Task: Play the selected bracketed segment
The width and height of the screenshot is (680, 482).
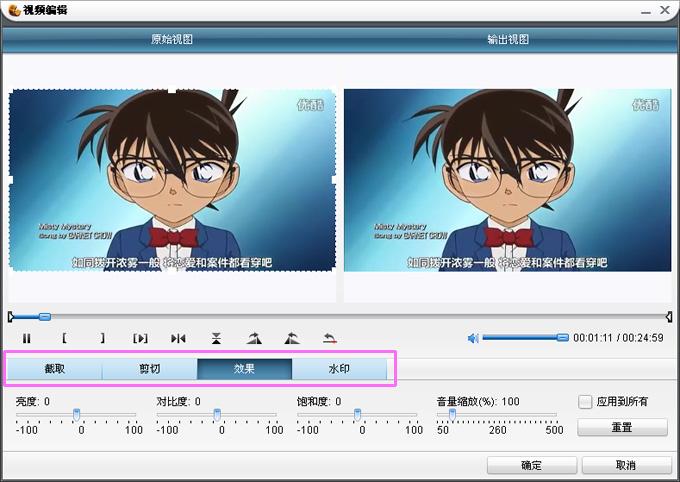Action: [x=140, y=338]
